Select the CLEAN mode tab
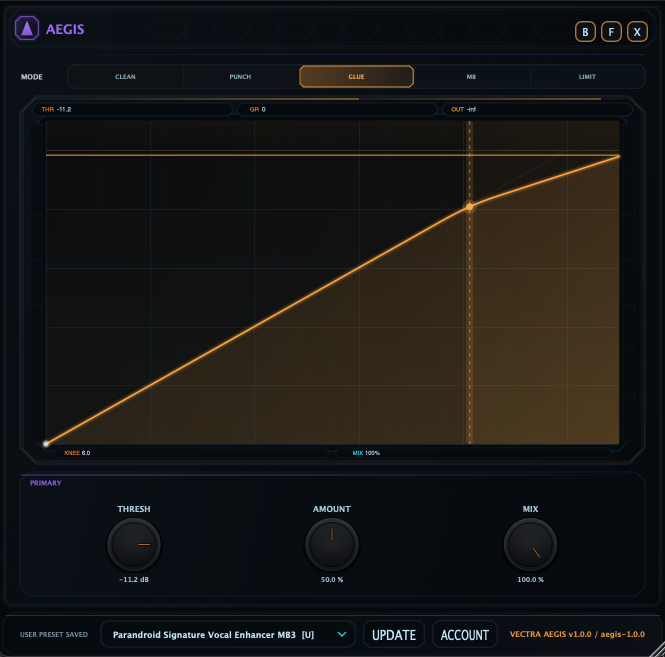The width and height of the screenshot is (665, 657). click(x=126, y=77)
